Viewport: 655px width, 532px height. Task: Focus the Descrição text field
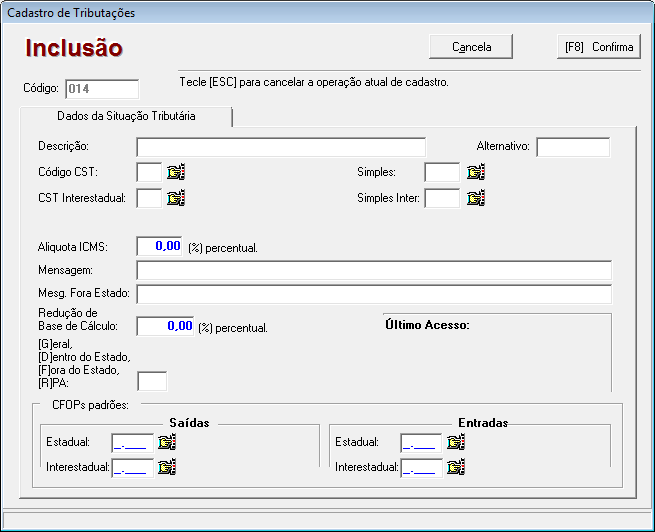tap(281, 148)
